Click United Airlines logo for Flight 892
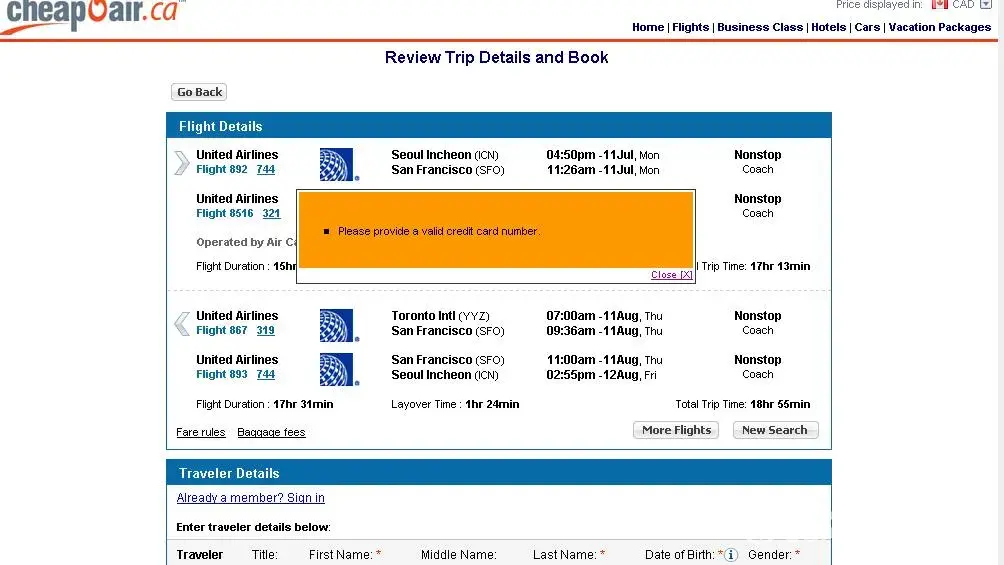 339,165
